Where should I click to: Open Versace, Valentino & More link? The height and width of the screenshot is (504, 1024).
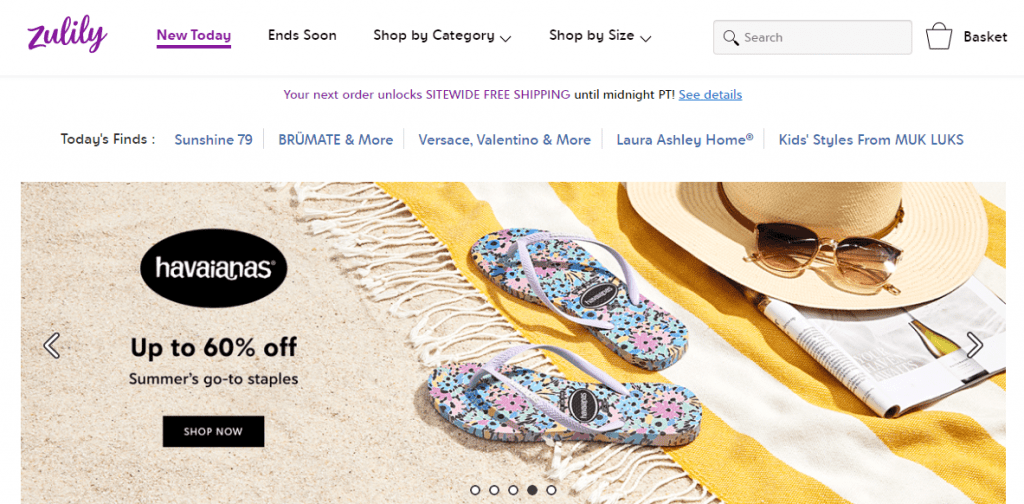pyautogui.click(x=504, y=140)
